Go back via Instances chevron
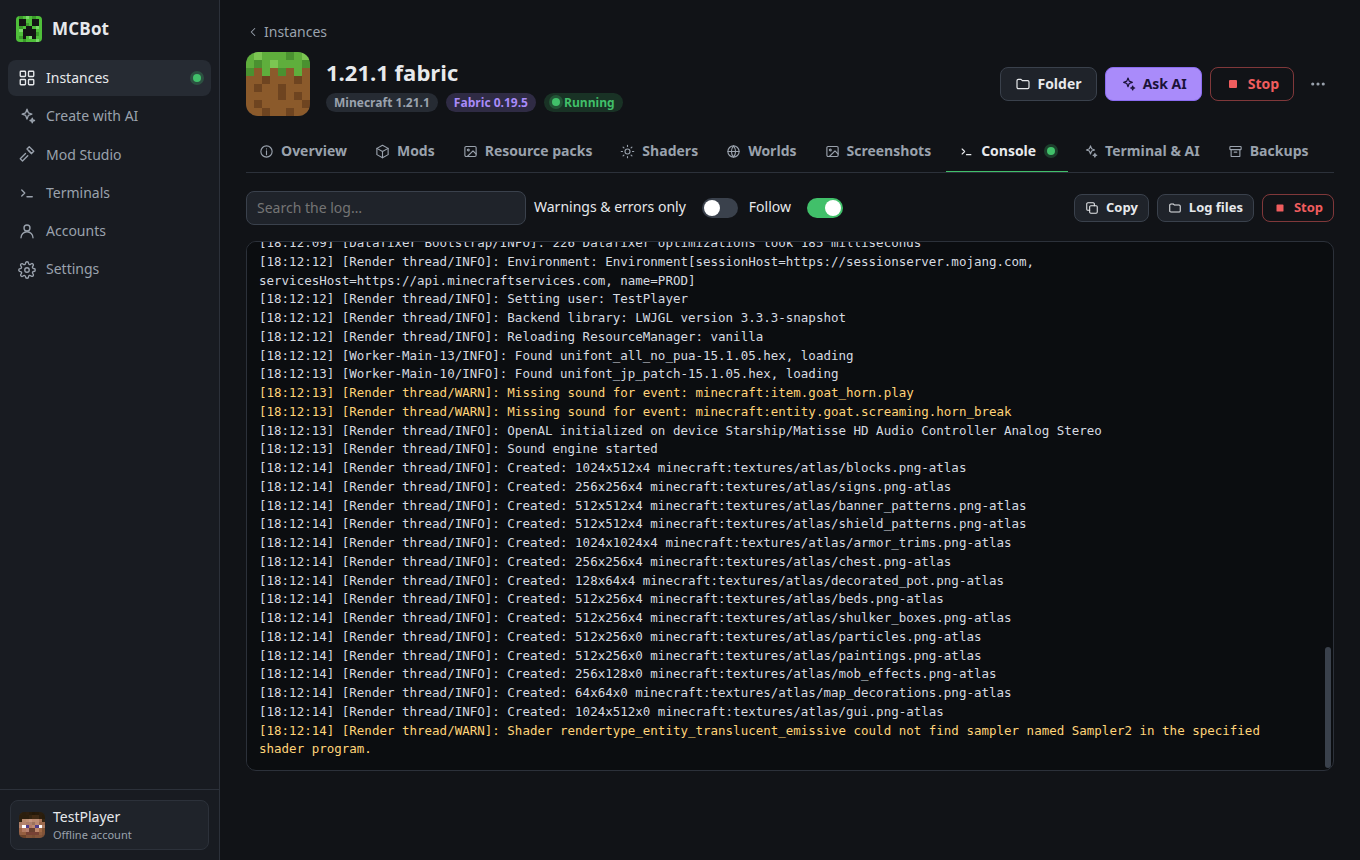This screenshot has width=1360, height=860. coord(253,32)
